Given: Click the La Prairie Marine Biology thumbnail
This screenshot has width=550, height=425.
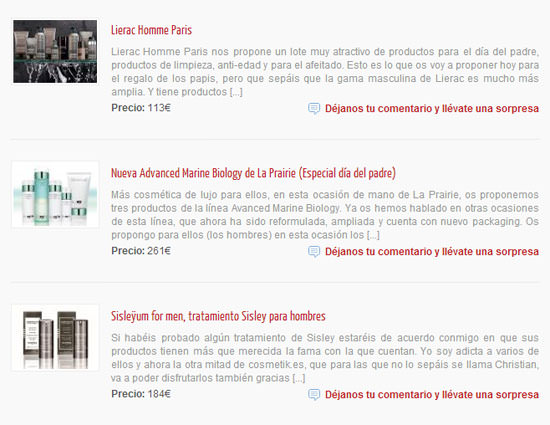Looking at the screenshot, I should click(x=55, y=195).
